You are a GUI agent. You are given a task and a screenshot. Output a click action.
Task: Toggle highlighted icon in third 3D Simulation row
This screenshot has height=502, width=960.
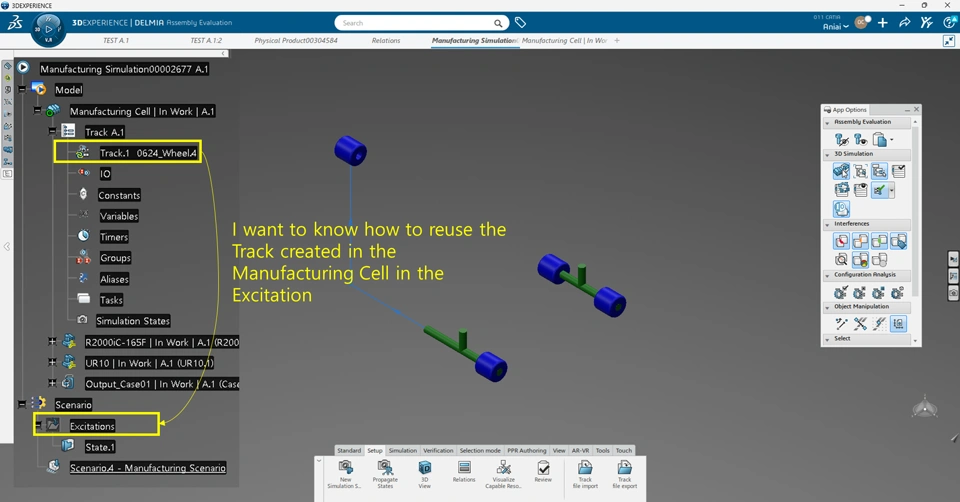click(842, 209)
